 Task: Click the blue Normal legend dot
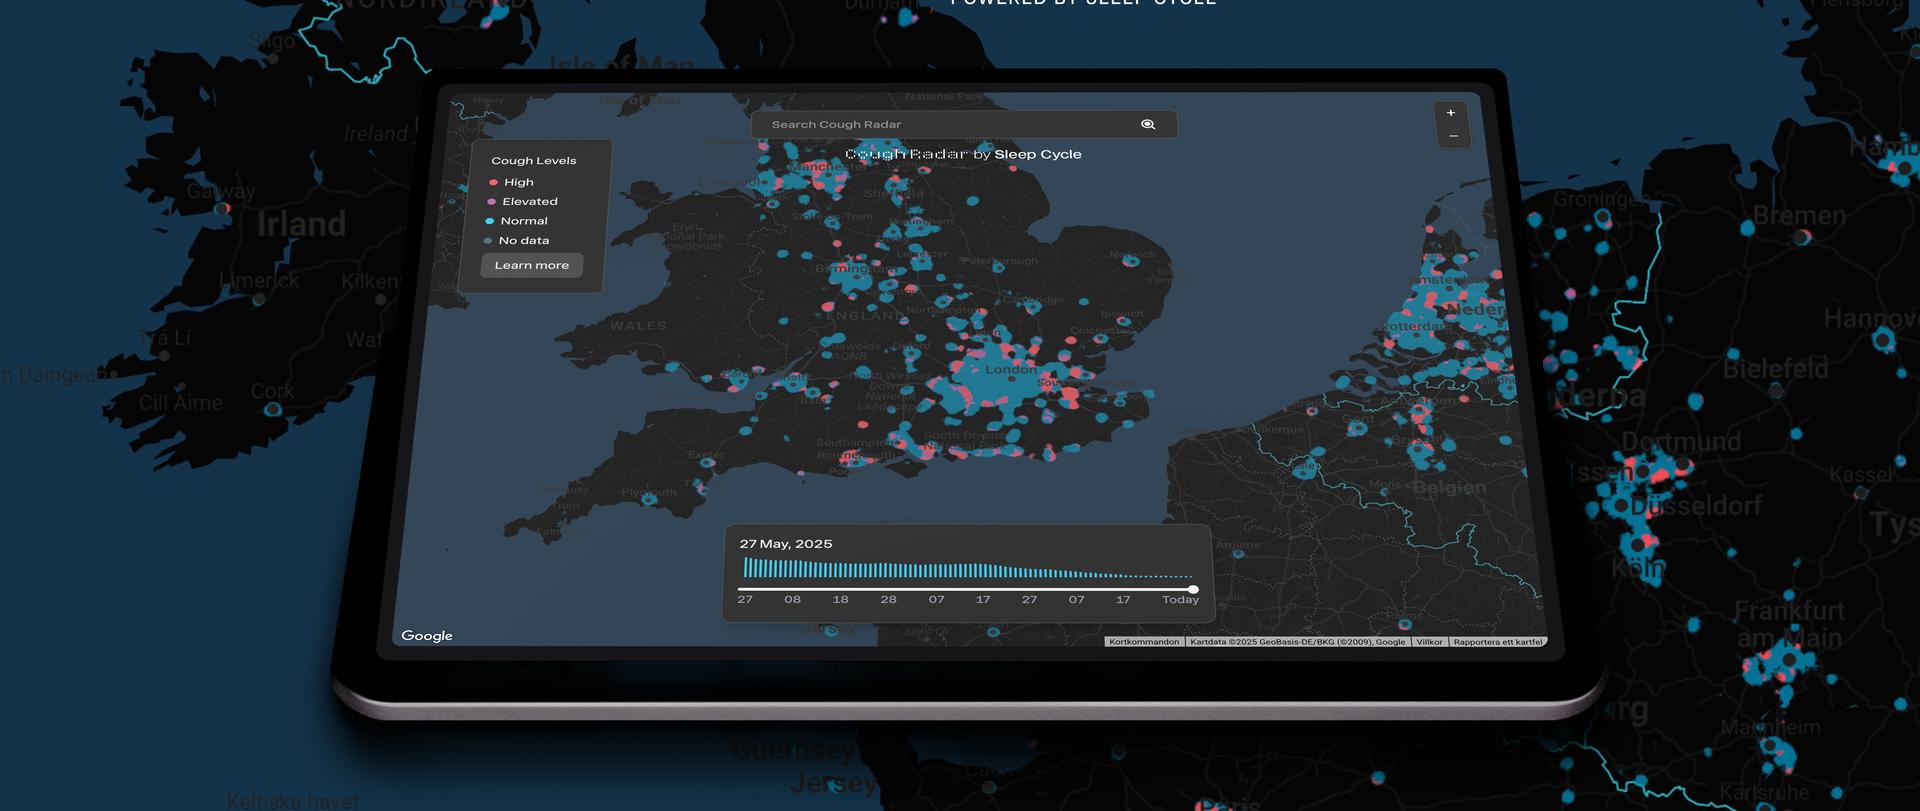coord(489,221)
